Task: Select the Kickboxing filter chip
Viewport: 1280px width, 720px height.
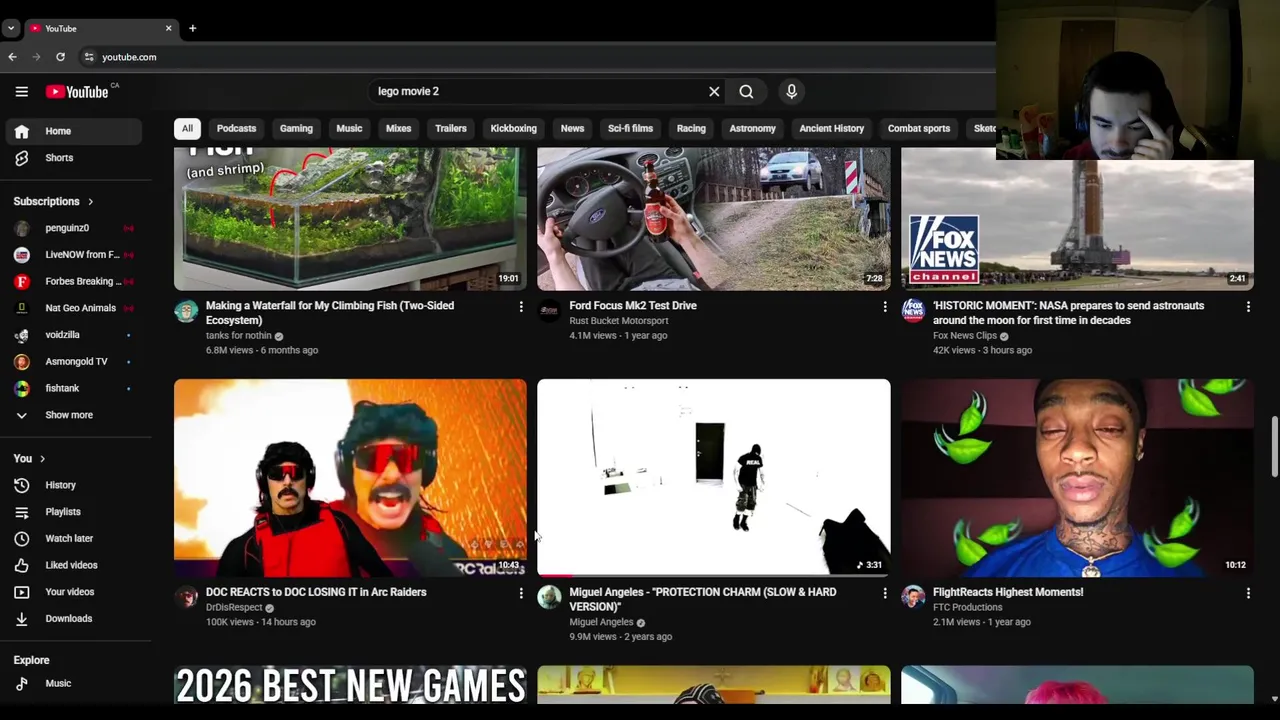Action: point(513,128)
